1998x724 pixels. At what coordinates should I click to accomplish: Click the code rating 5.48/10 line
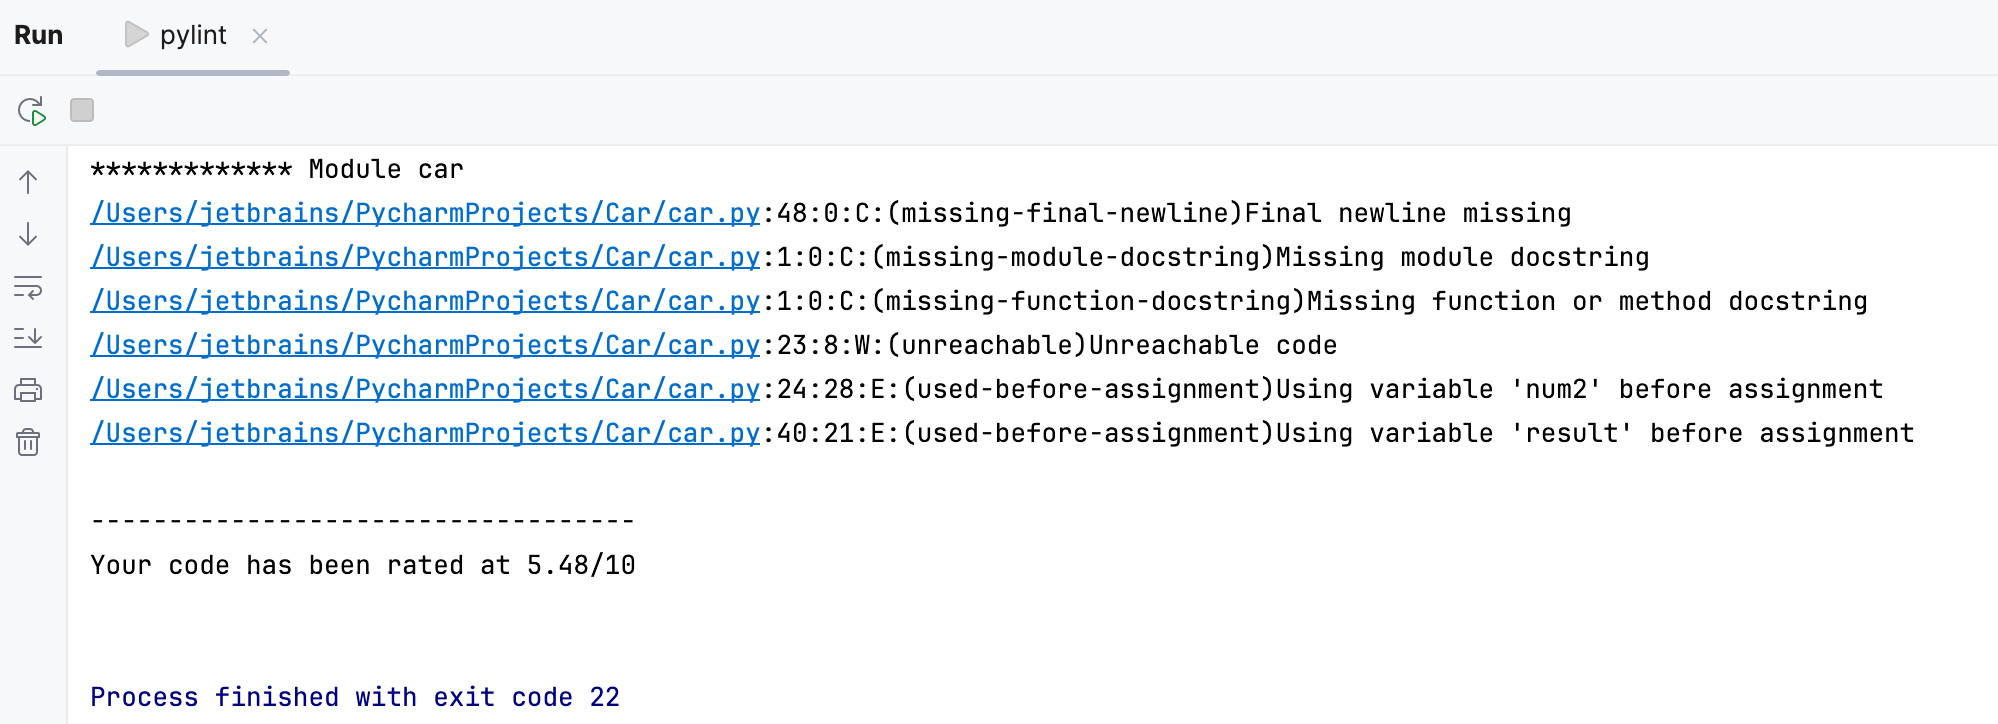[x=363, y=565]
